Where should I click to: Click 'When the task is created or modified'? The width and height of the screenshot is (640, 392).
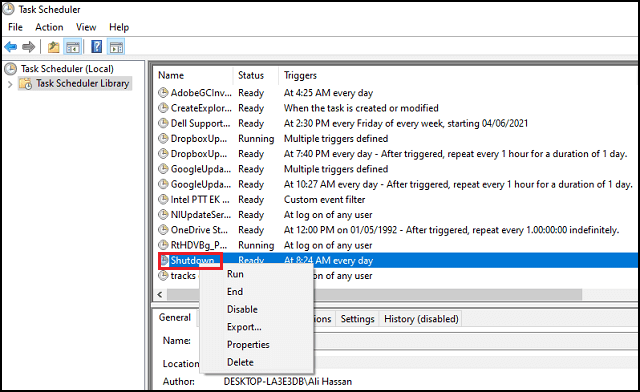[x=361, y=108]
